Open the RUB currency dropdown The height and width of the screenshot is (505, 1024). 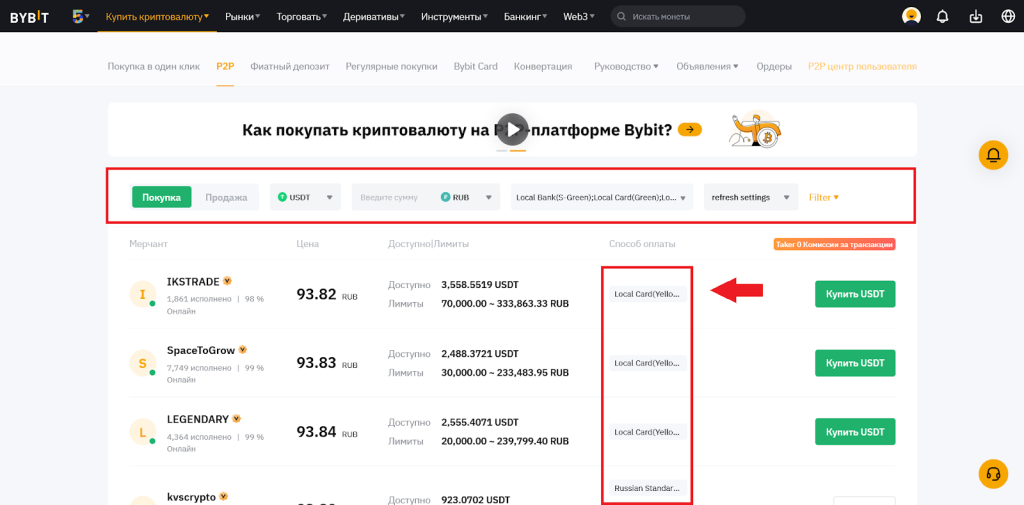tap(469, 197)
